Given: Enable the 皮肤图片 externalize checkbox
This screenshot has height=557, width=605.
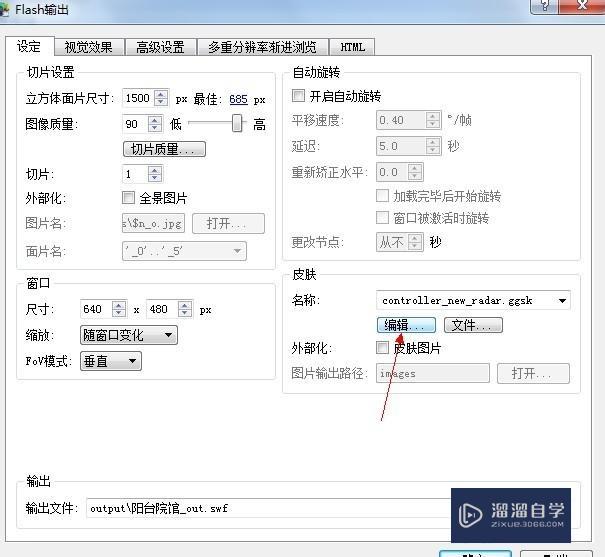Looking at the screenshot, I should 382,348.
